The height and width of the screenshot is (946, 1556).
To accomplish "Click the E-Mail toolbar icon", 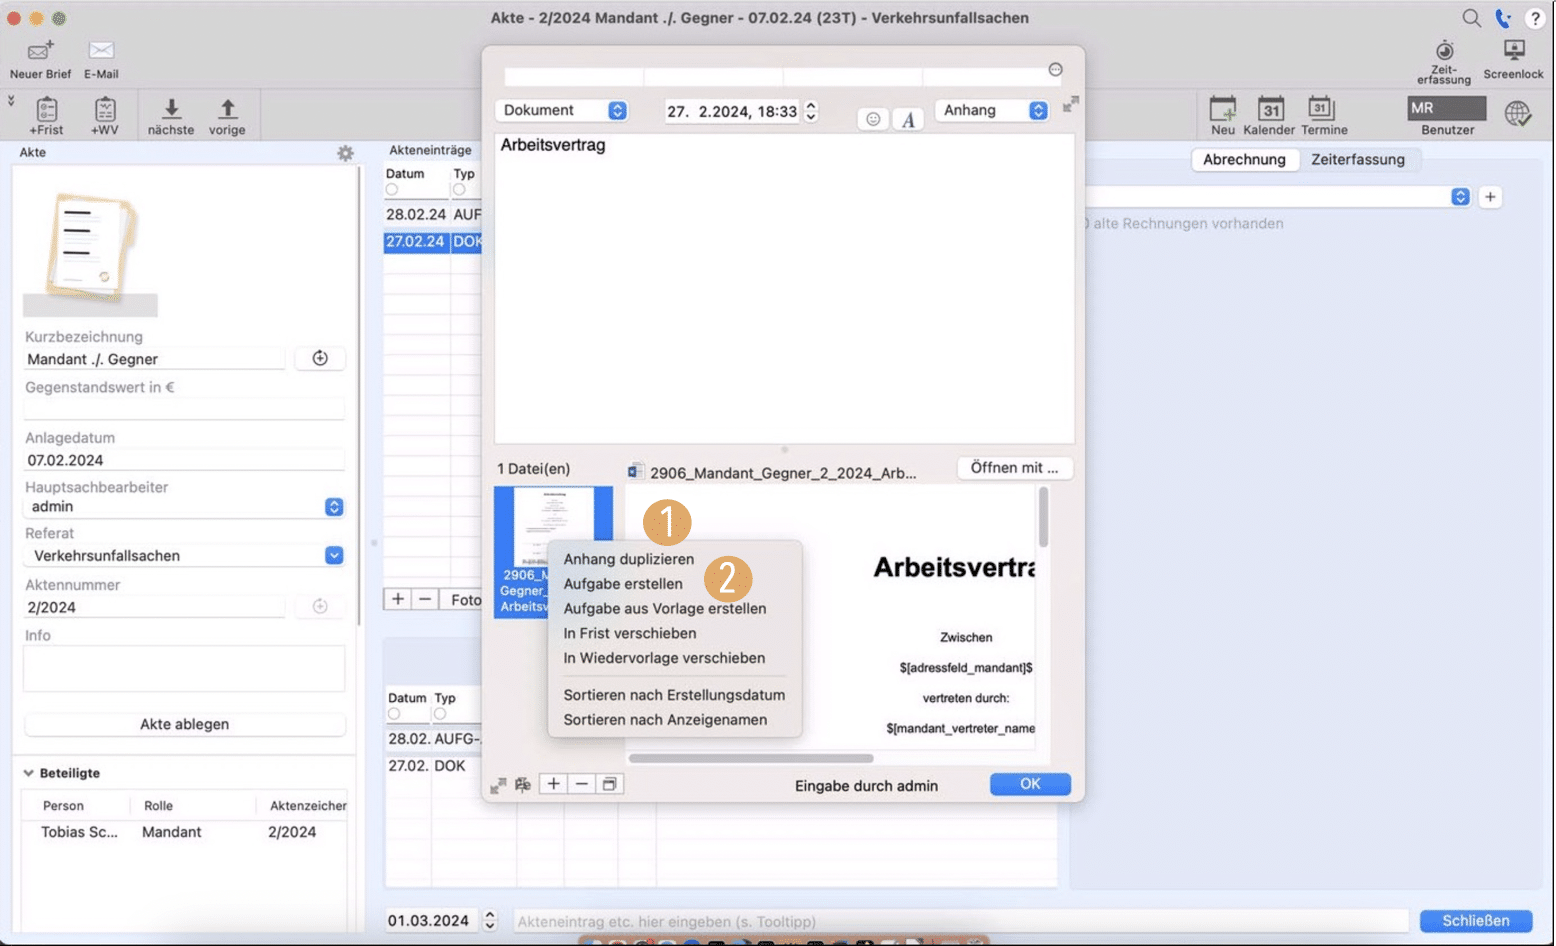I will pos(101,51).
